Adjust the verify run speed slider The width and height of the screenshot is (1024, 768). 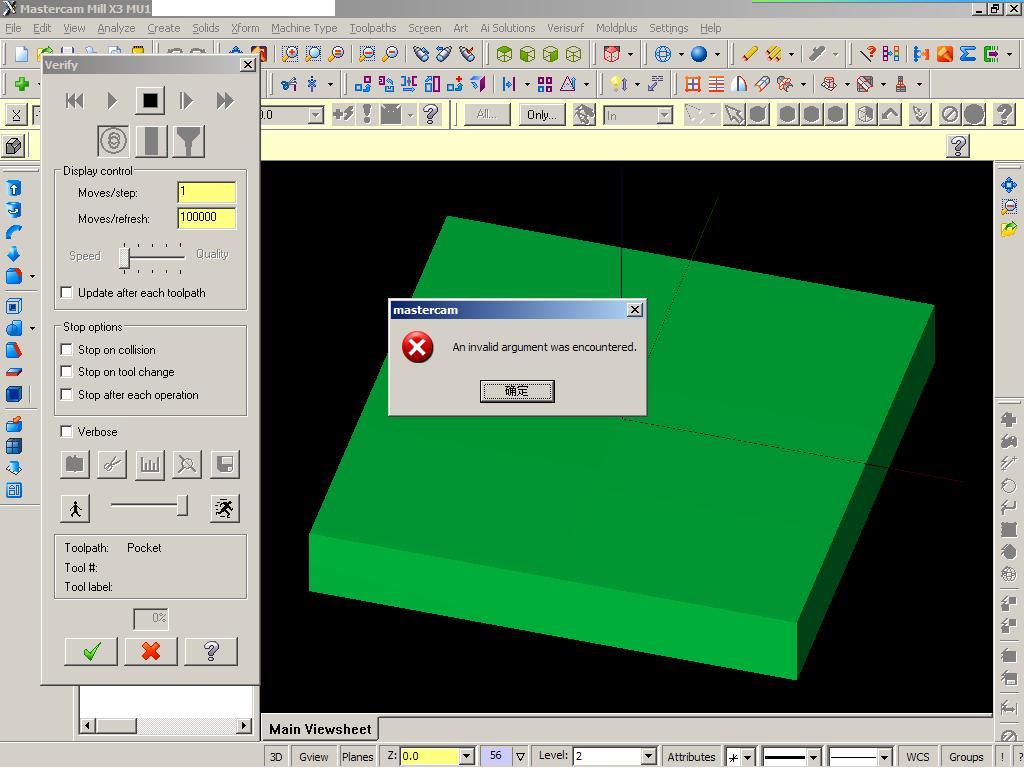(183, 505)
